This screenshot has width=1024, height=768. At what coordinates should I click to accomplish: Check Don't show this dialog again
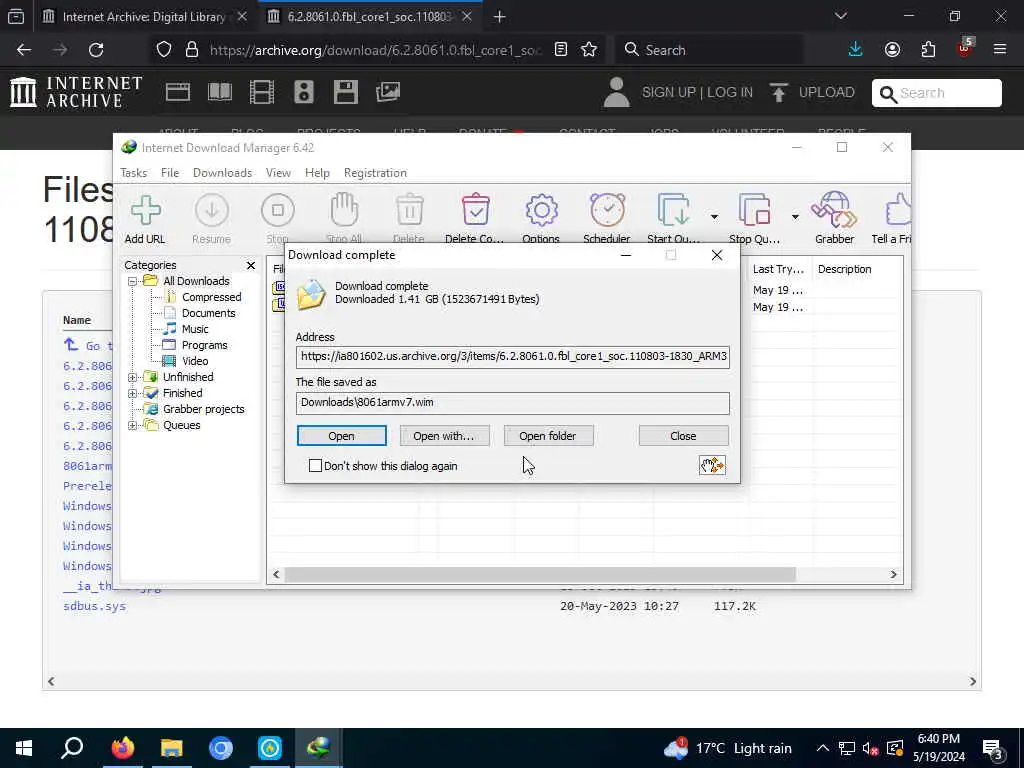(315, 466)
